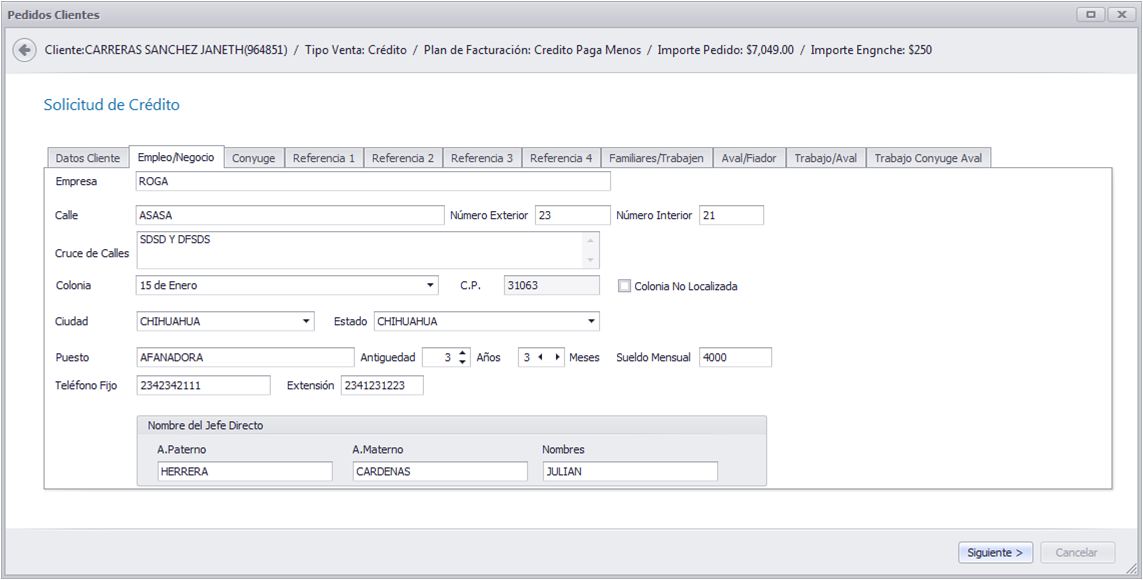This screenshot has width=1143, height=580.
Task: Increase Meses using the right arrow
Action: click(558, 357)
